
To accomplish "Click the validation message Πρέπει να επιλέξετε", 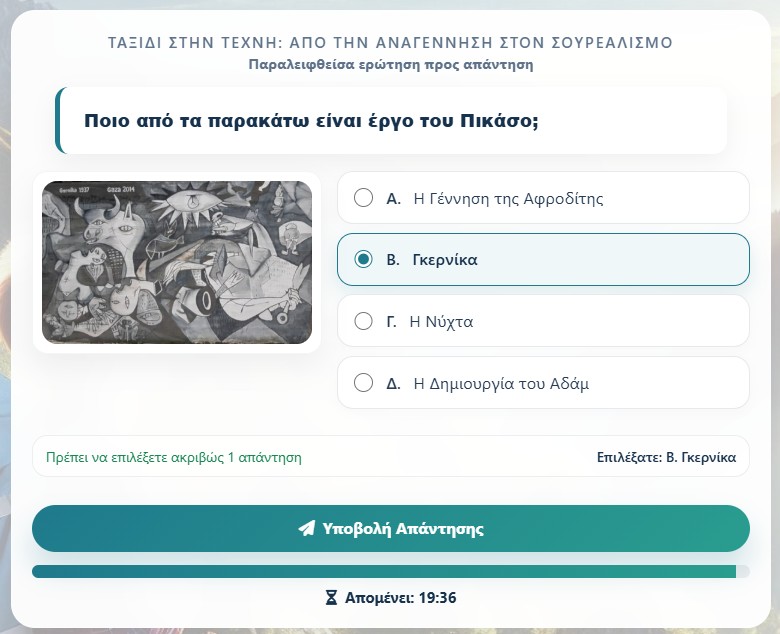I will click(174, 457).
